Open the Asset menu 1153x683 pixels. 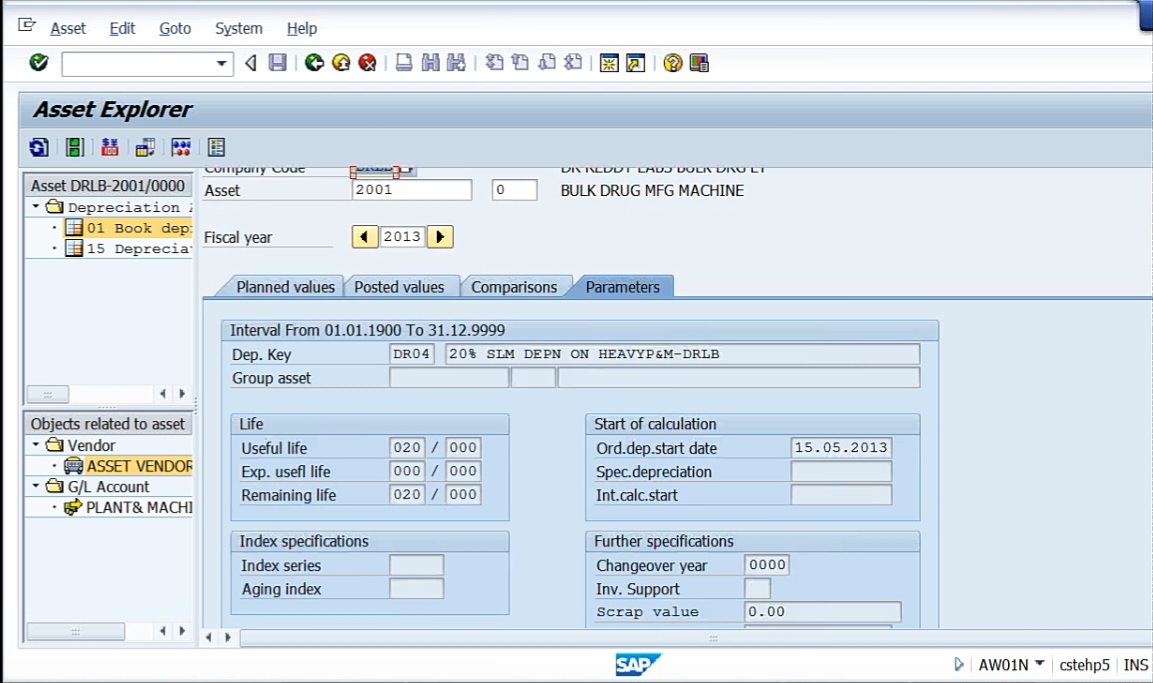pyautogui.click(x=68, y=29)
